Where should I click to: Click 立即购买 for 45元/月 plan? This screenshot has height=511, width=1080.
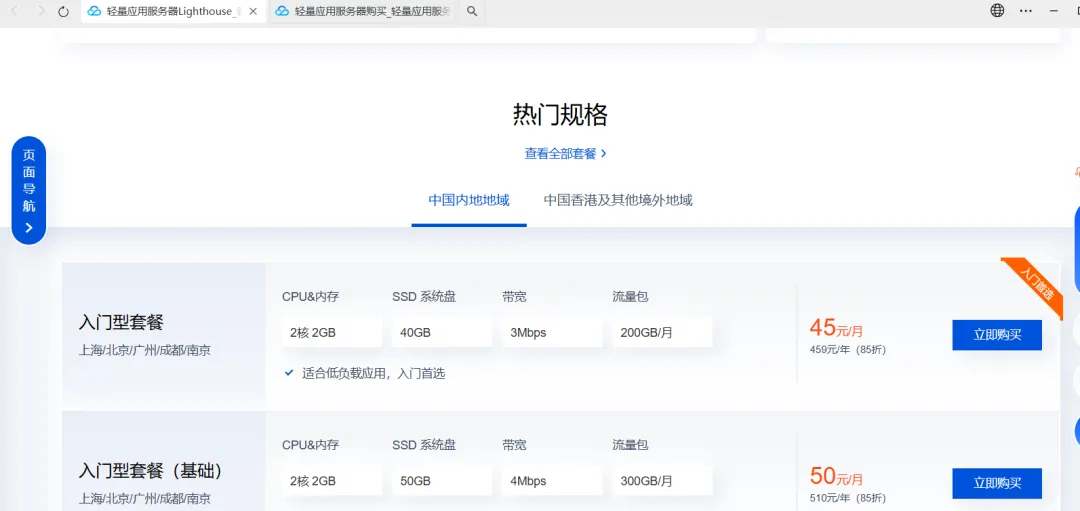(x=997, y=335)
